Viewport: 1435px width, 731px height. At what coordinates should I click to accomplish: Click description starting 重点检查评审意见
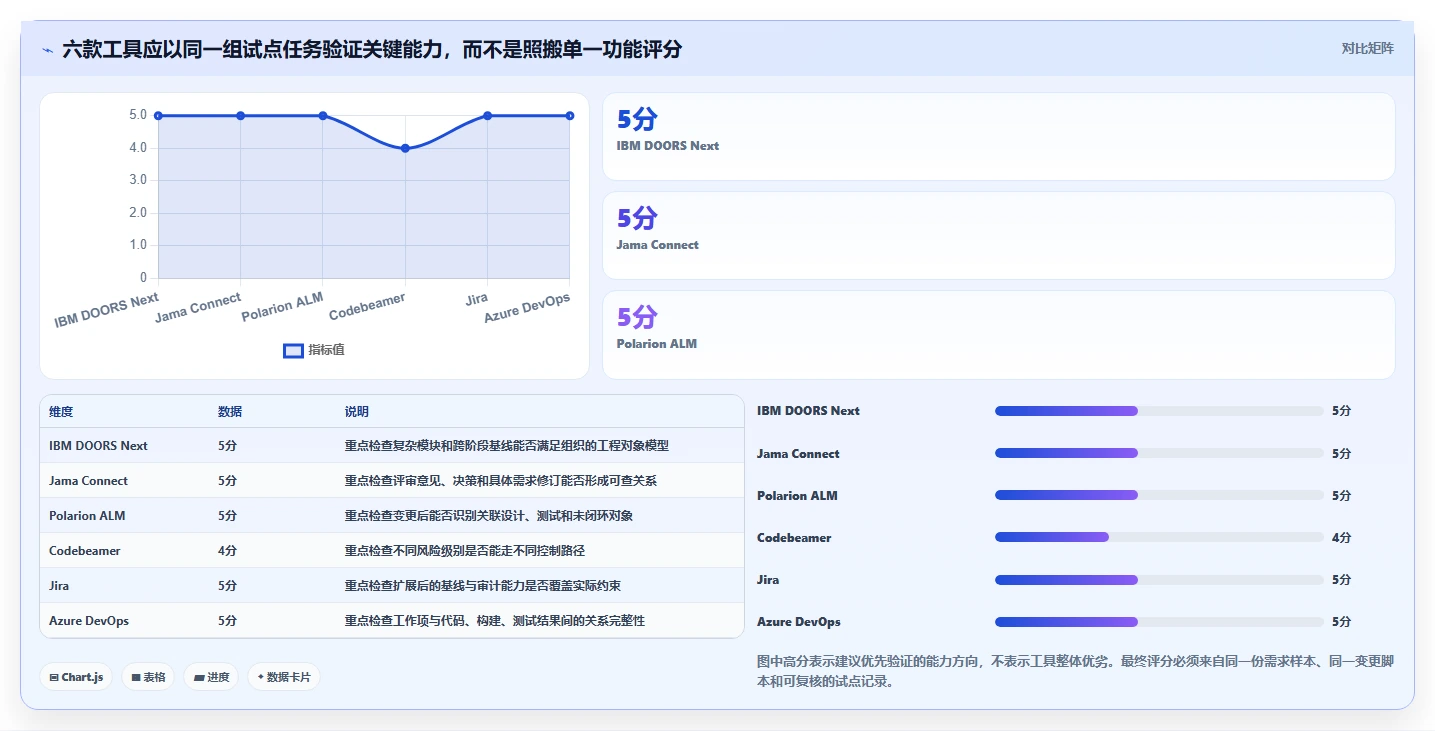tap(501, 481)
